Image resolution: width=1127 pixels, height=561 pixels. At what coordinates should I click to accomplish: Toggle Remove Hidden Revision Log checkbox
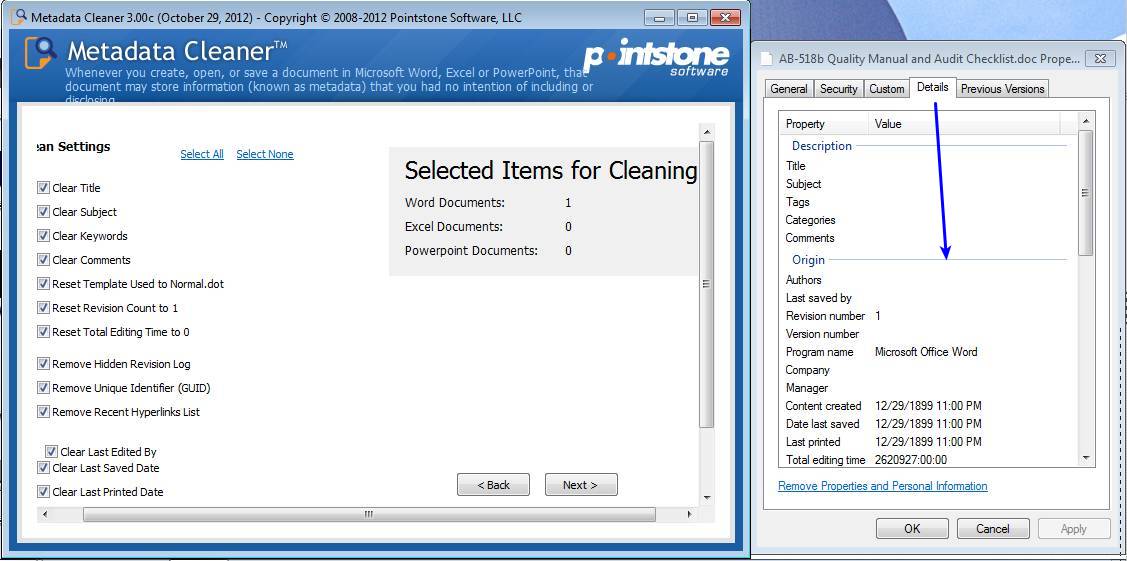(x=43, y=364)
